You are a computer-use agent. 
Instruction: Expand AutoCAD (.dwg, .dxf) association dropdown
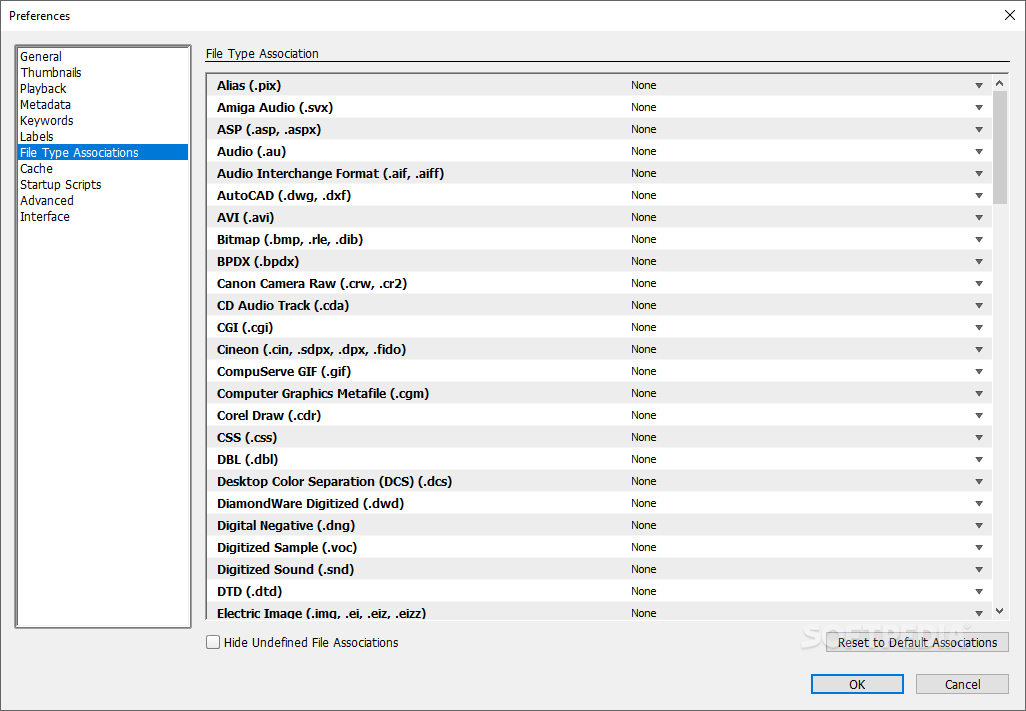tap(979, 196)
